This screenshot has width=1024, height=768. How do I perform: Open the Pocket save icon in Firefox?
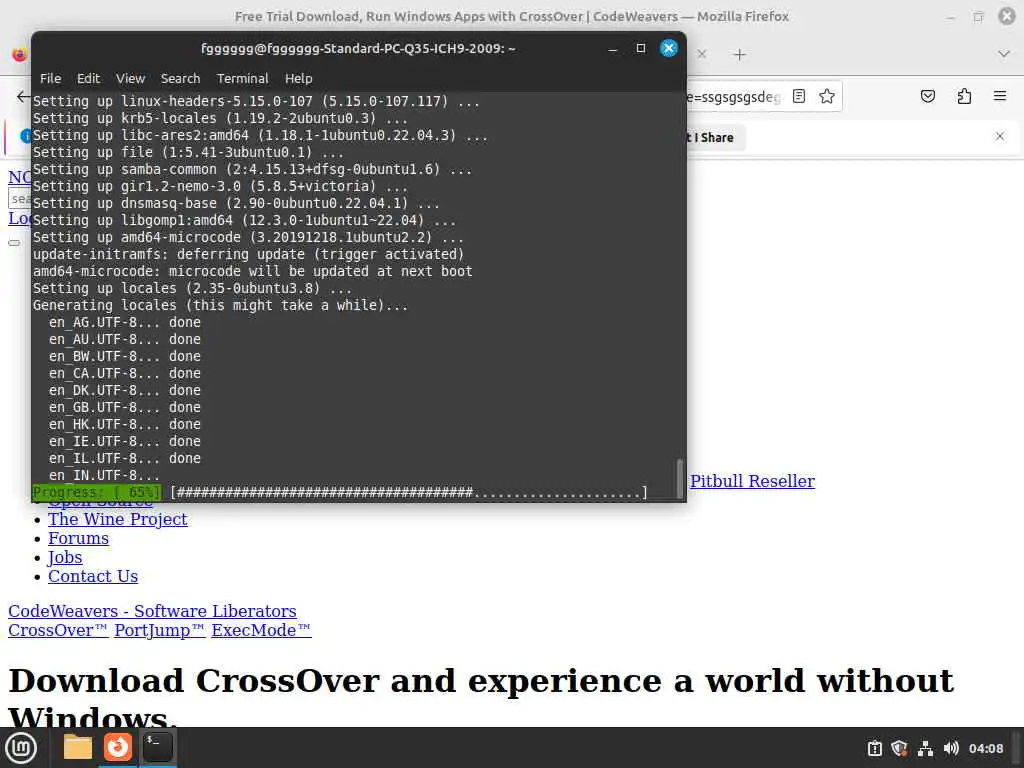click(928, 97)
